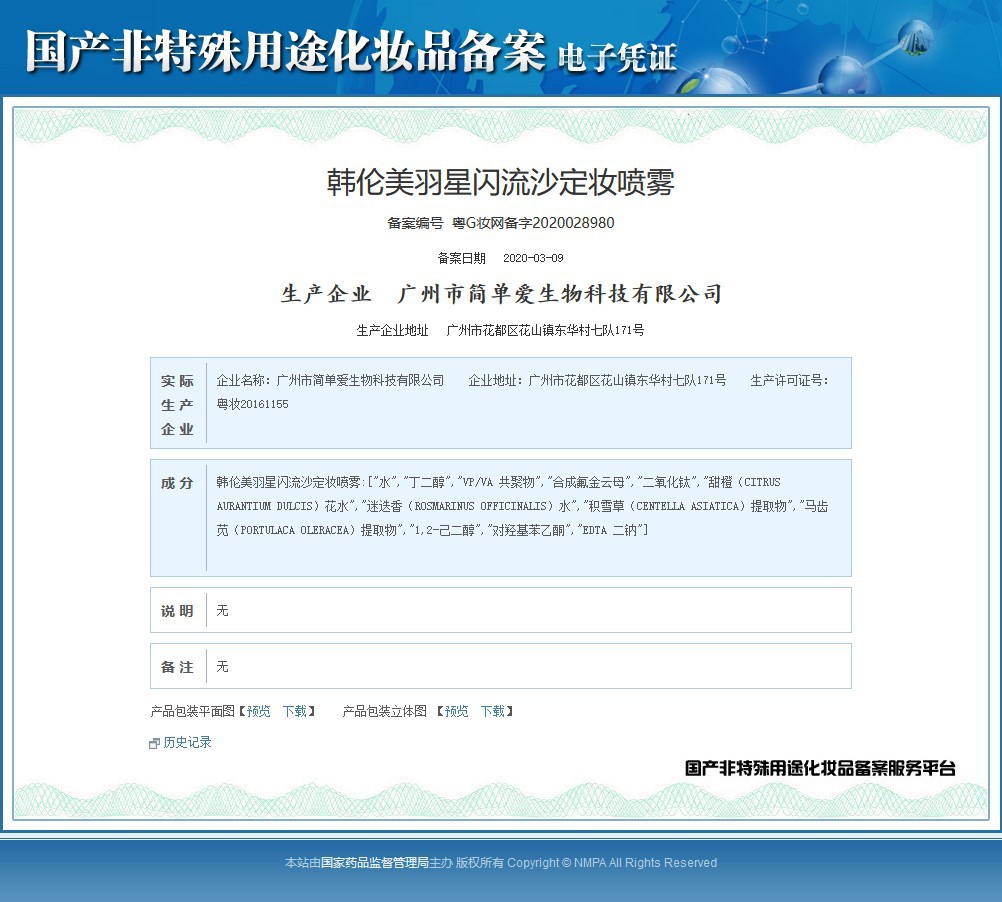Image resolution: width=1002 pixels, height=902 pixels.
Task: Download the 产品包装平面图 image
Action: [x=295, y=711]
